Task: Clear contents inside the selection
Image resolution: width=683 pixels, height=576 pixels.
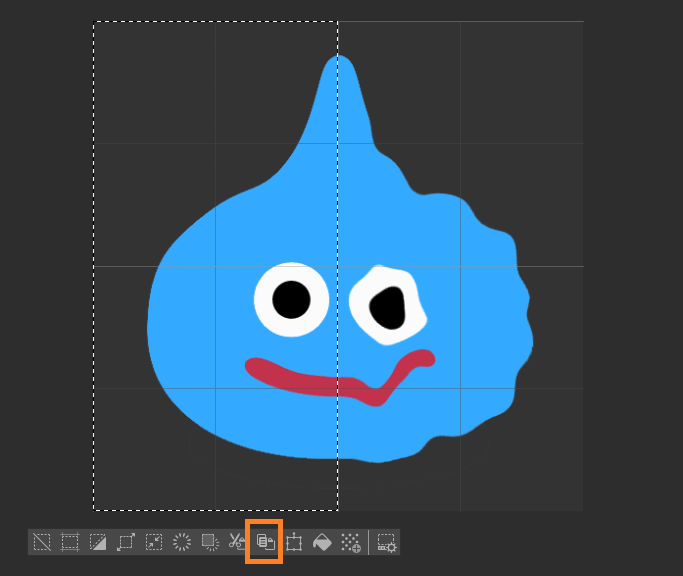Action: 182,542
